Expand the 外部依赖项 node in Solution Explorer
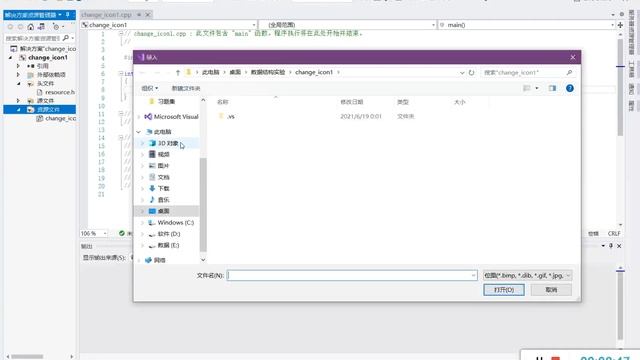Screen dimensions: 640x360 pos(18,75)
